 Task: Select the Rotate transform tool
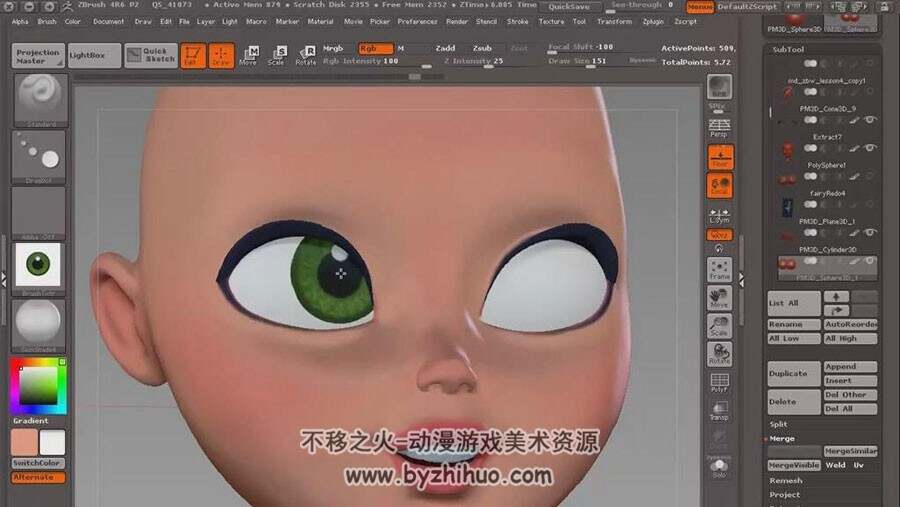click(x=305, y=56)
